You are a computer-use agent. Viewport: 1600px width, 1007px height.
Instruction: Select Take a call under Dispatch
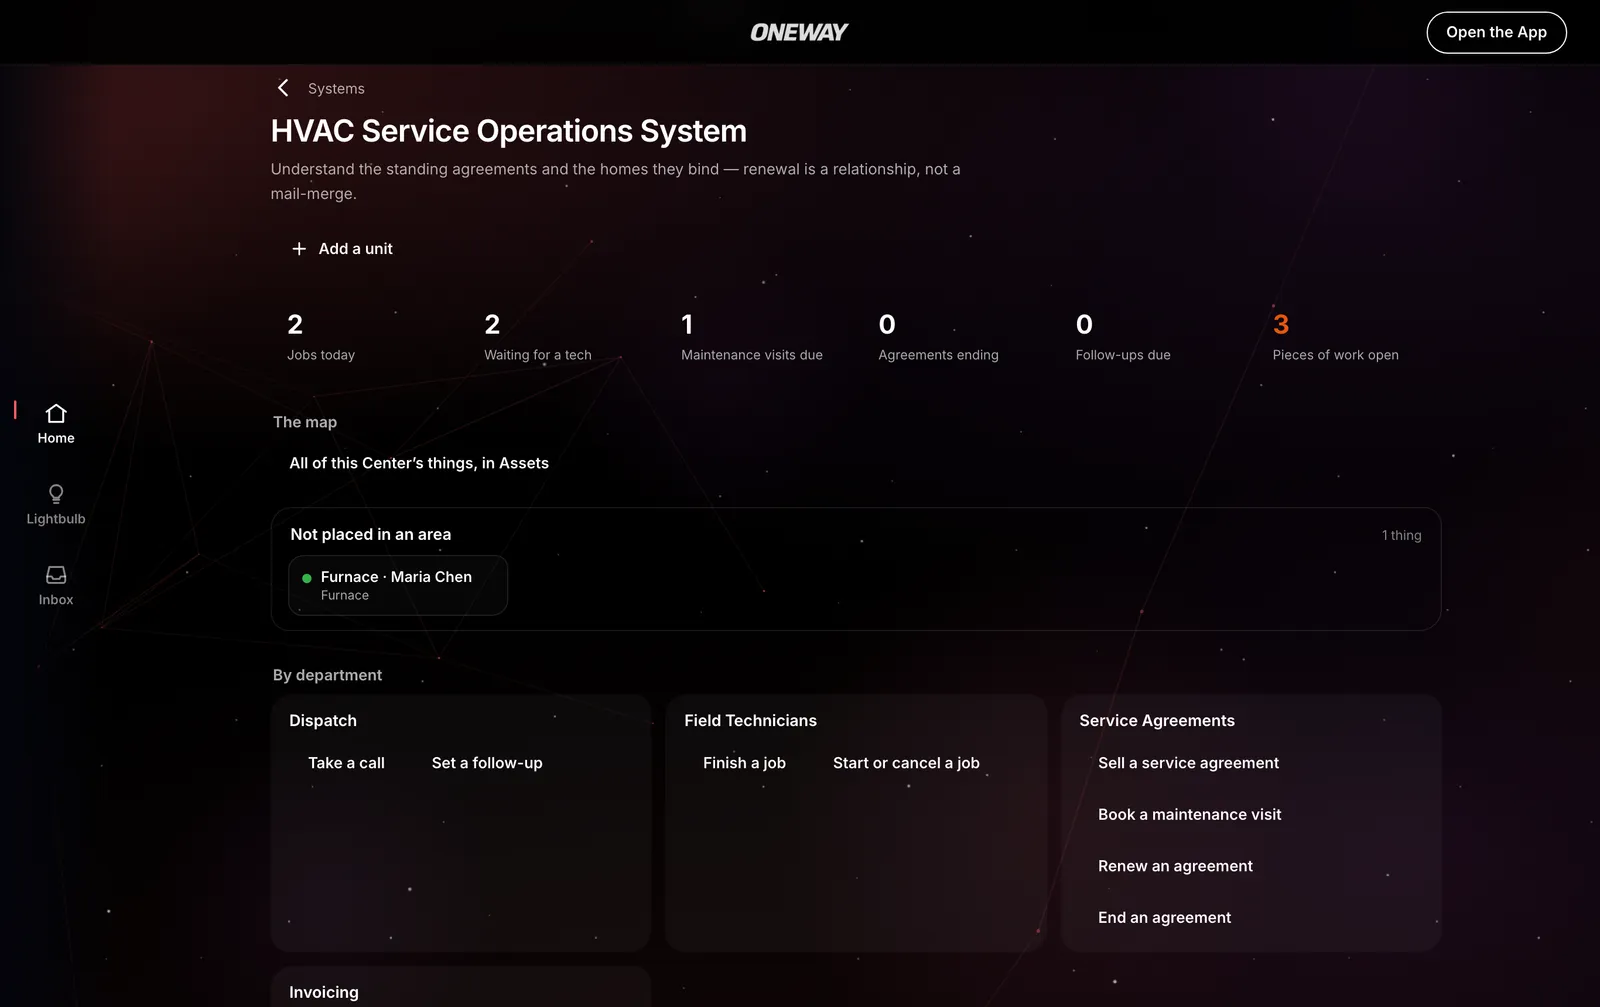click(x=346, y=763)
